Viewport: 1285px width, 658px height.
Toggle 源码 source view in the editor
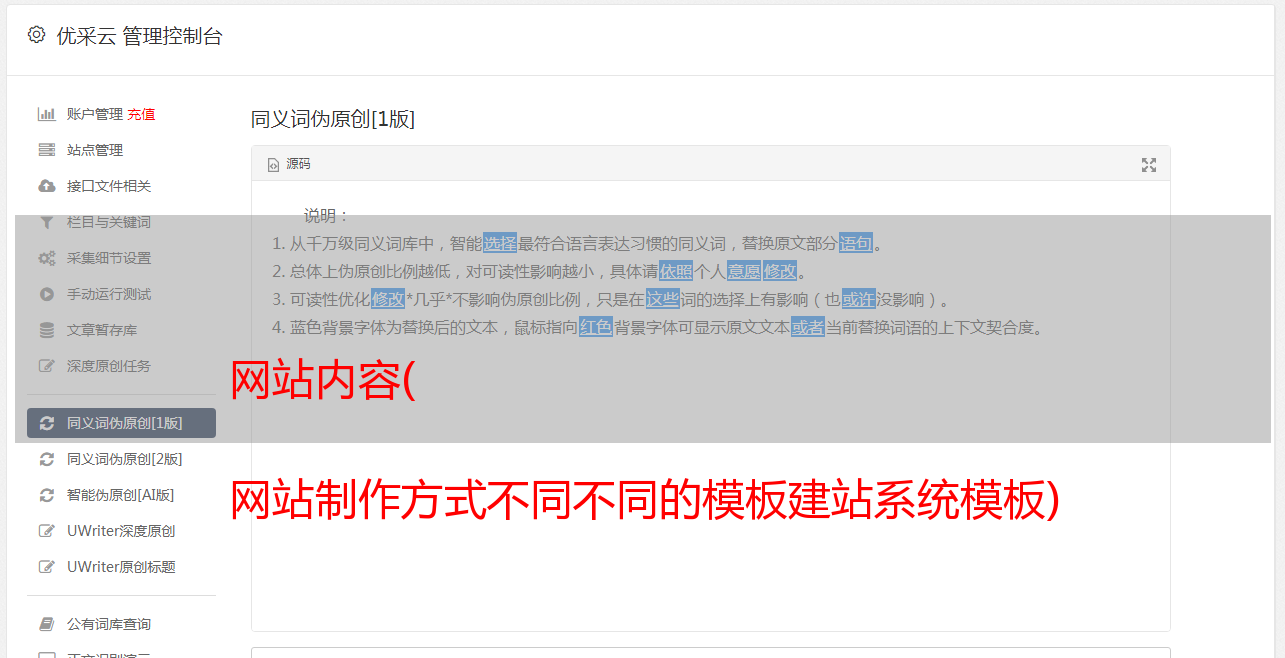click(289, 164)
